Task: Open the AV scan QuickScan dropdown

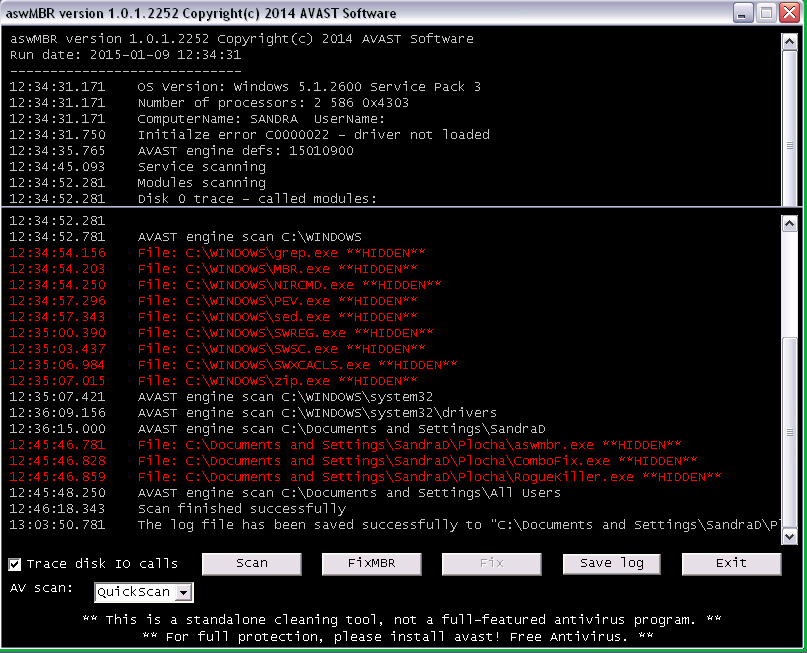Action: 144,592
